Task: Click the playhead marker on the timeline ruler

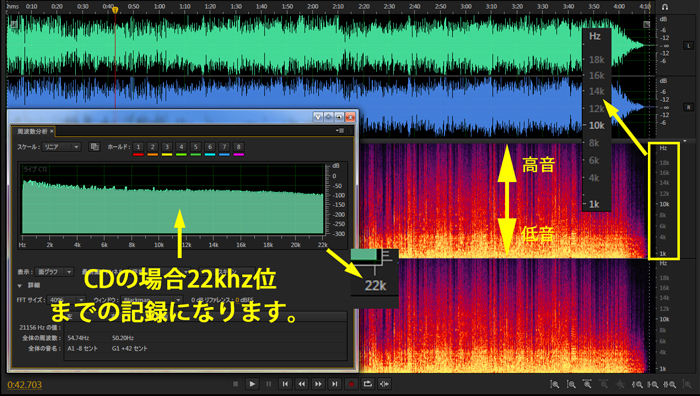Action: 115,10
